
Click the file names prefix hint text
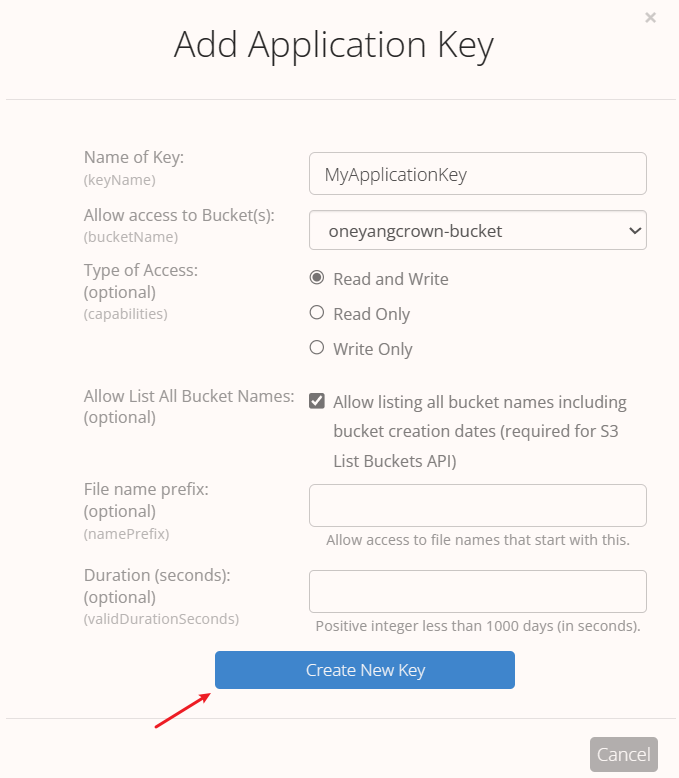pos(478,540)
